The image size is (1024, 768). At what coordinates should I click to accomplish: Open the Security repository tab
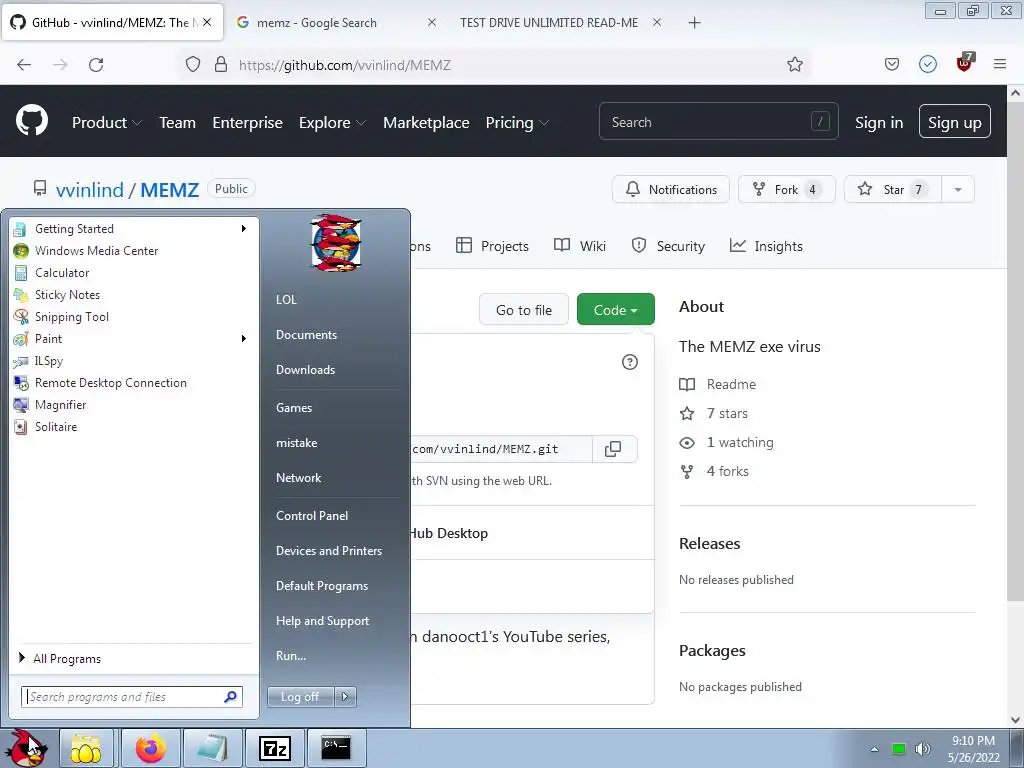click(x=668, y=246)
